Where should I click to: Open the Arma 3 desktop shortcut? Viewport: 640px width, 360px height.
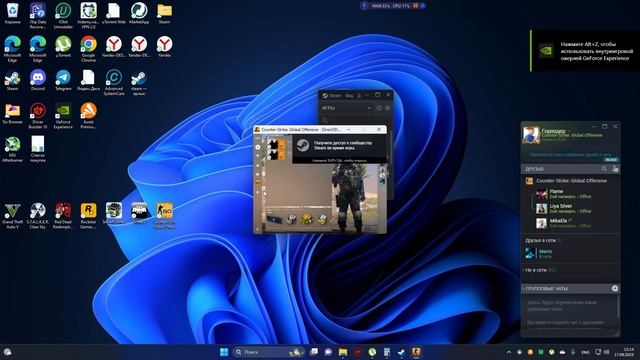tap(139, 213)
